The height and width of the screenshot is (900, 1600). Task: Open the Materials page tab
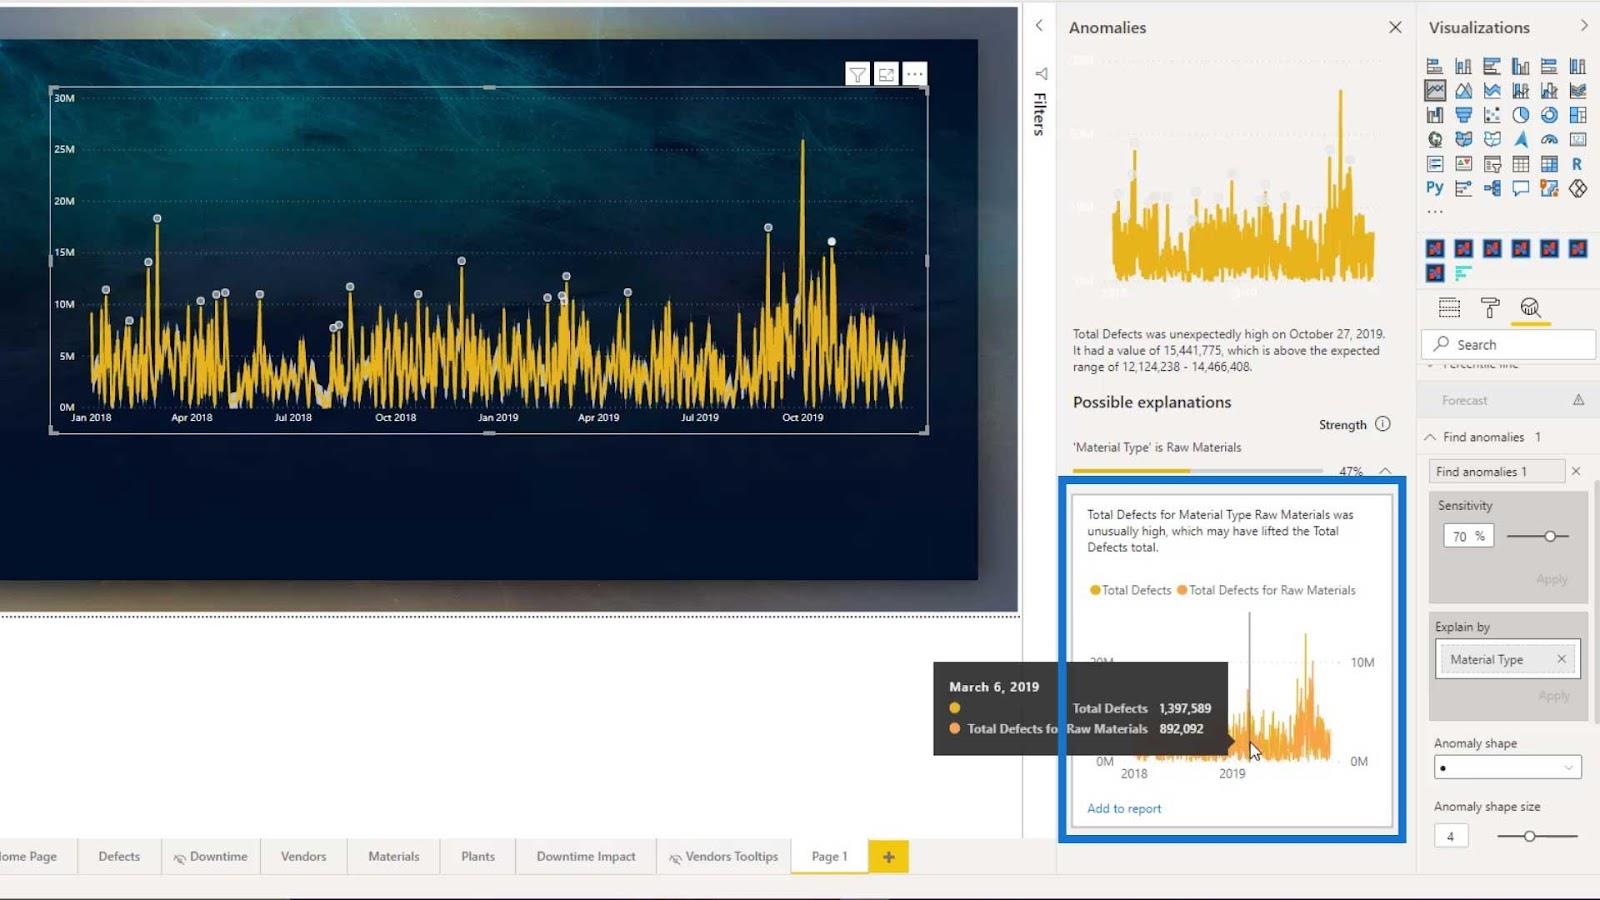(393, 856)
